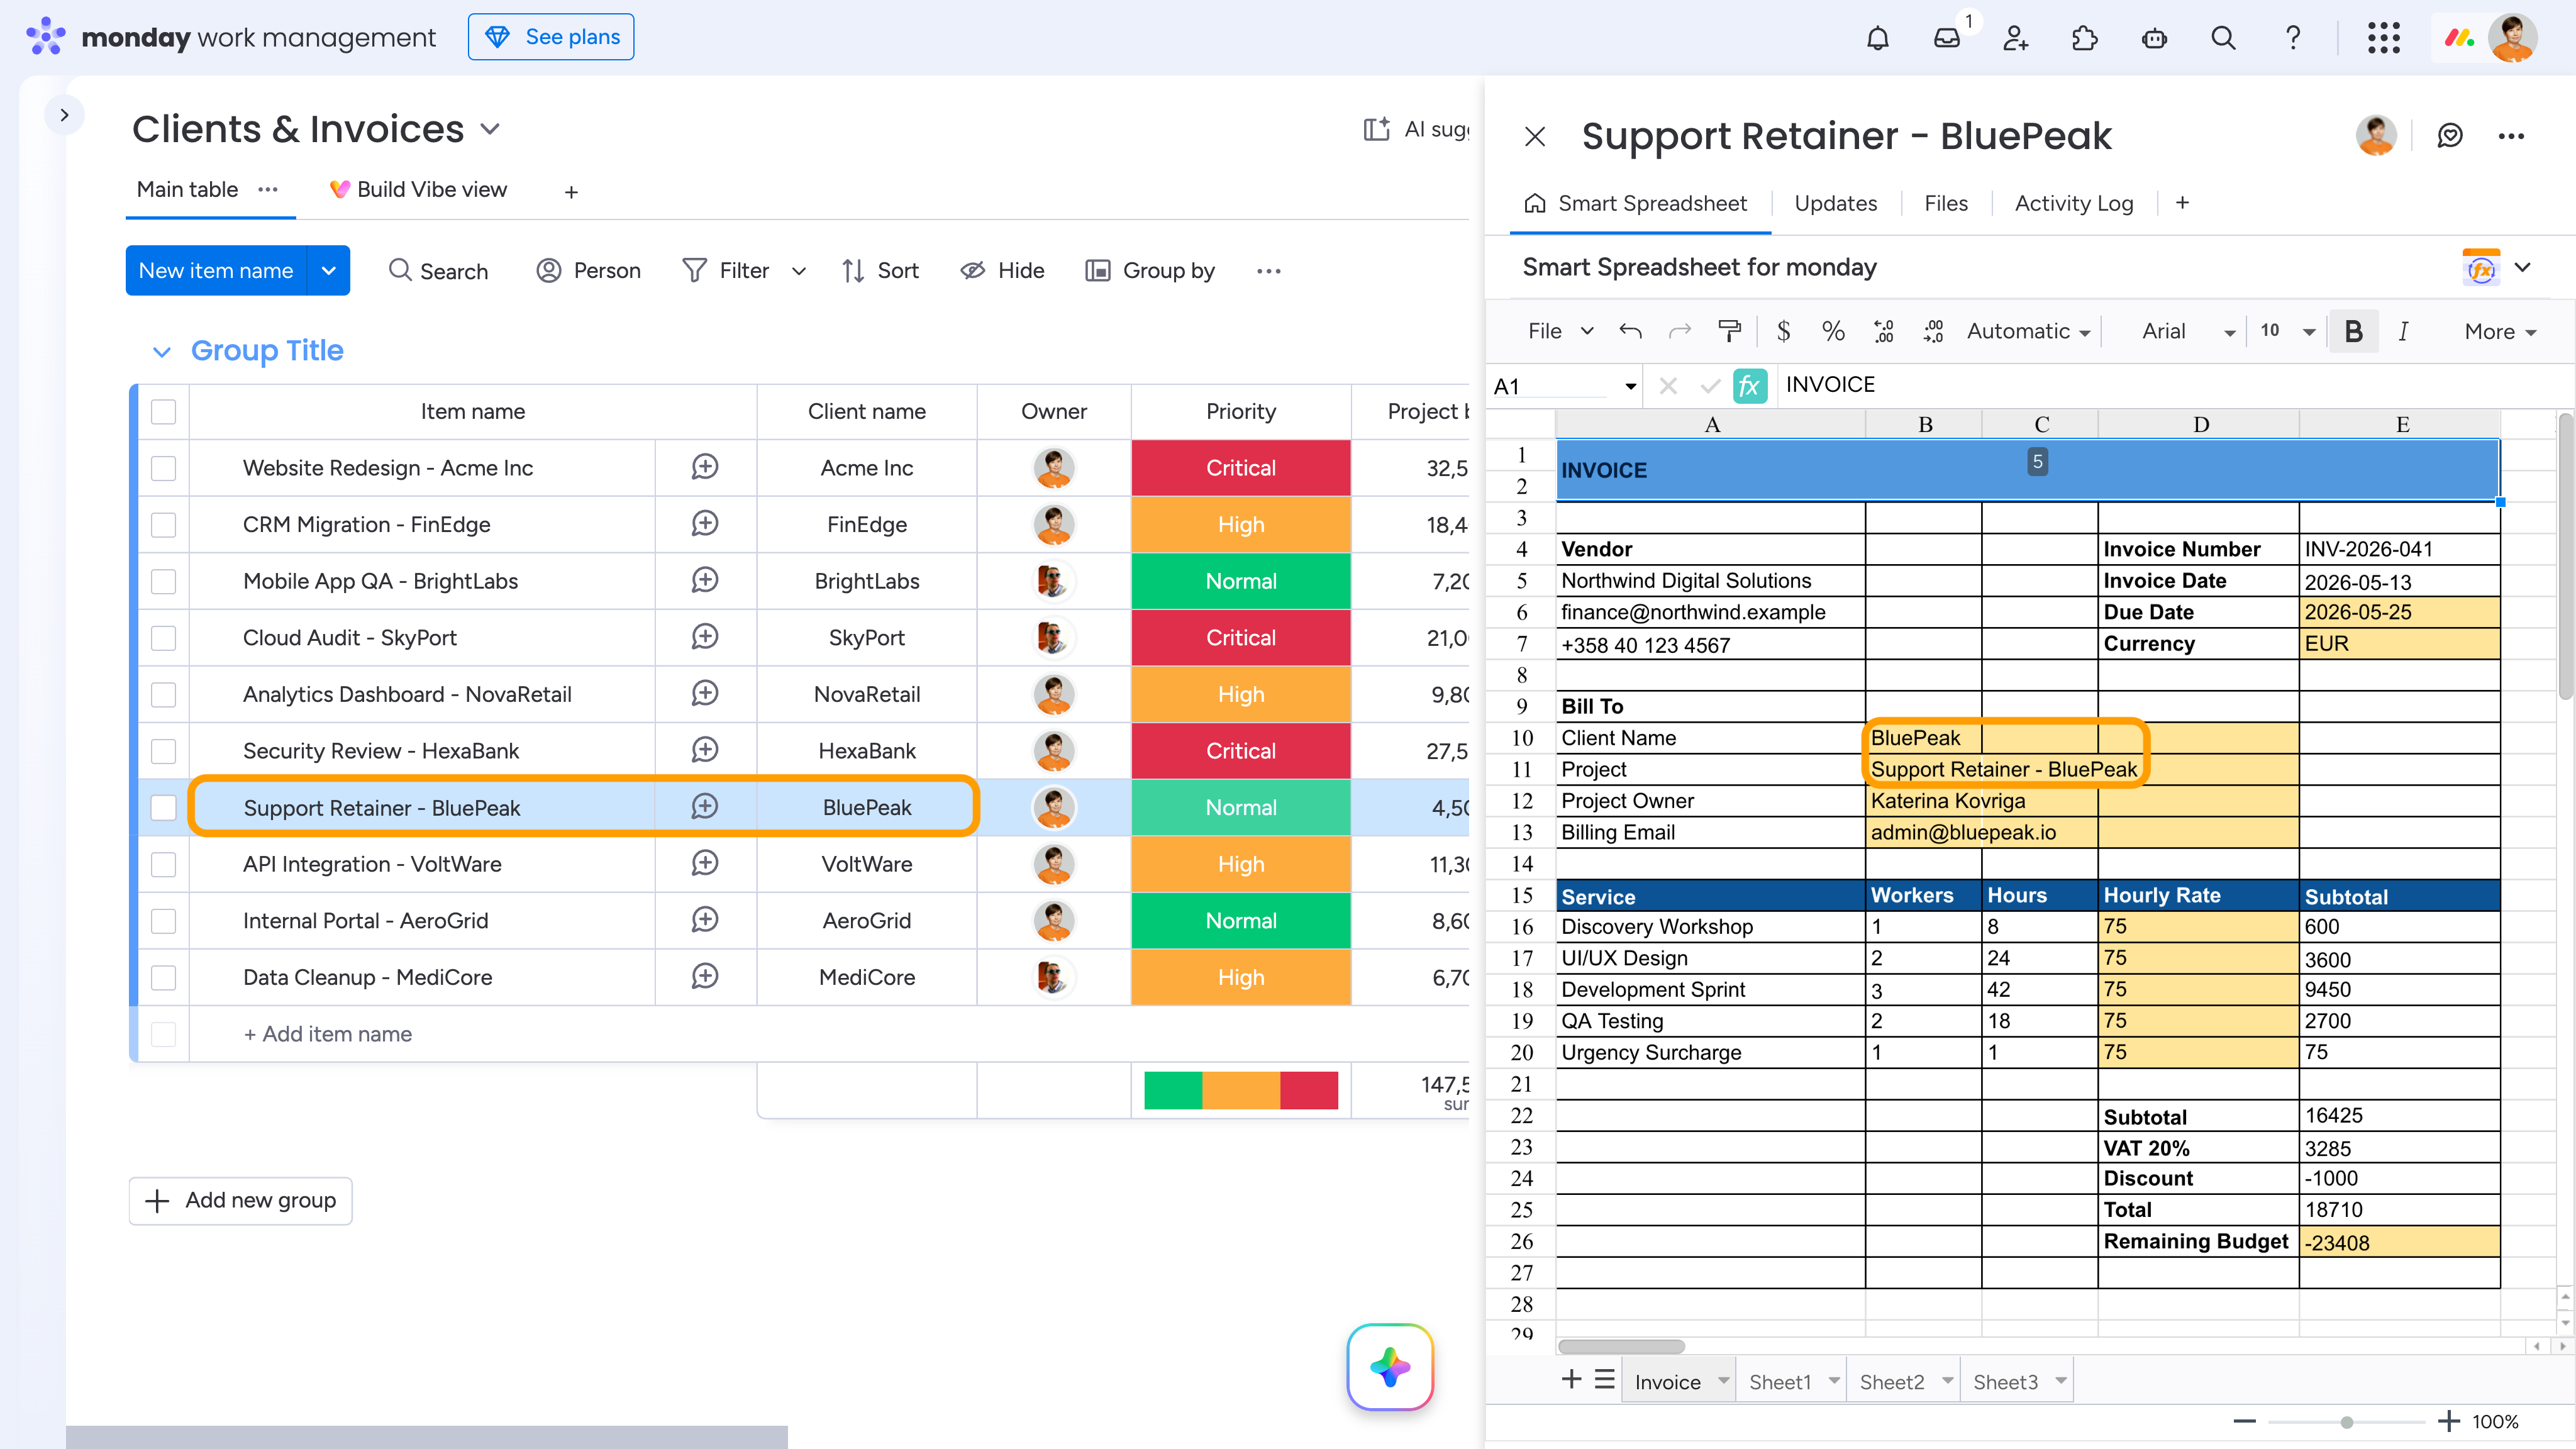Check the Website Redesign - Acme Inc row
Viewport: 2576px width, 1449px height.
(x=163, y=468)
